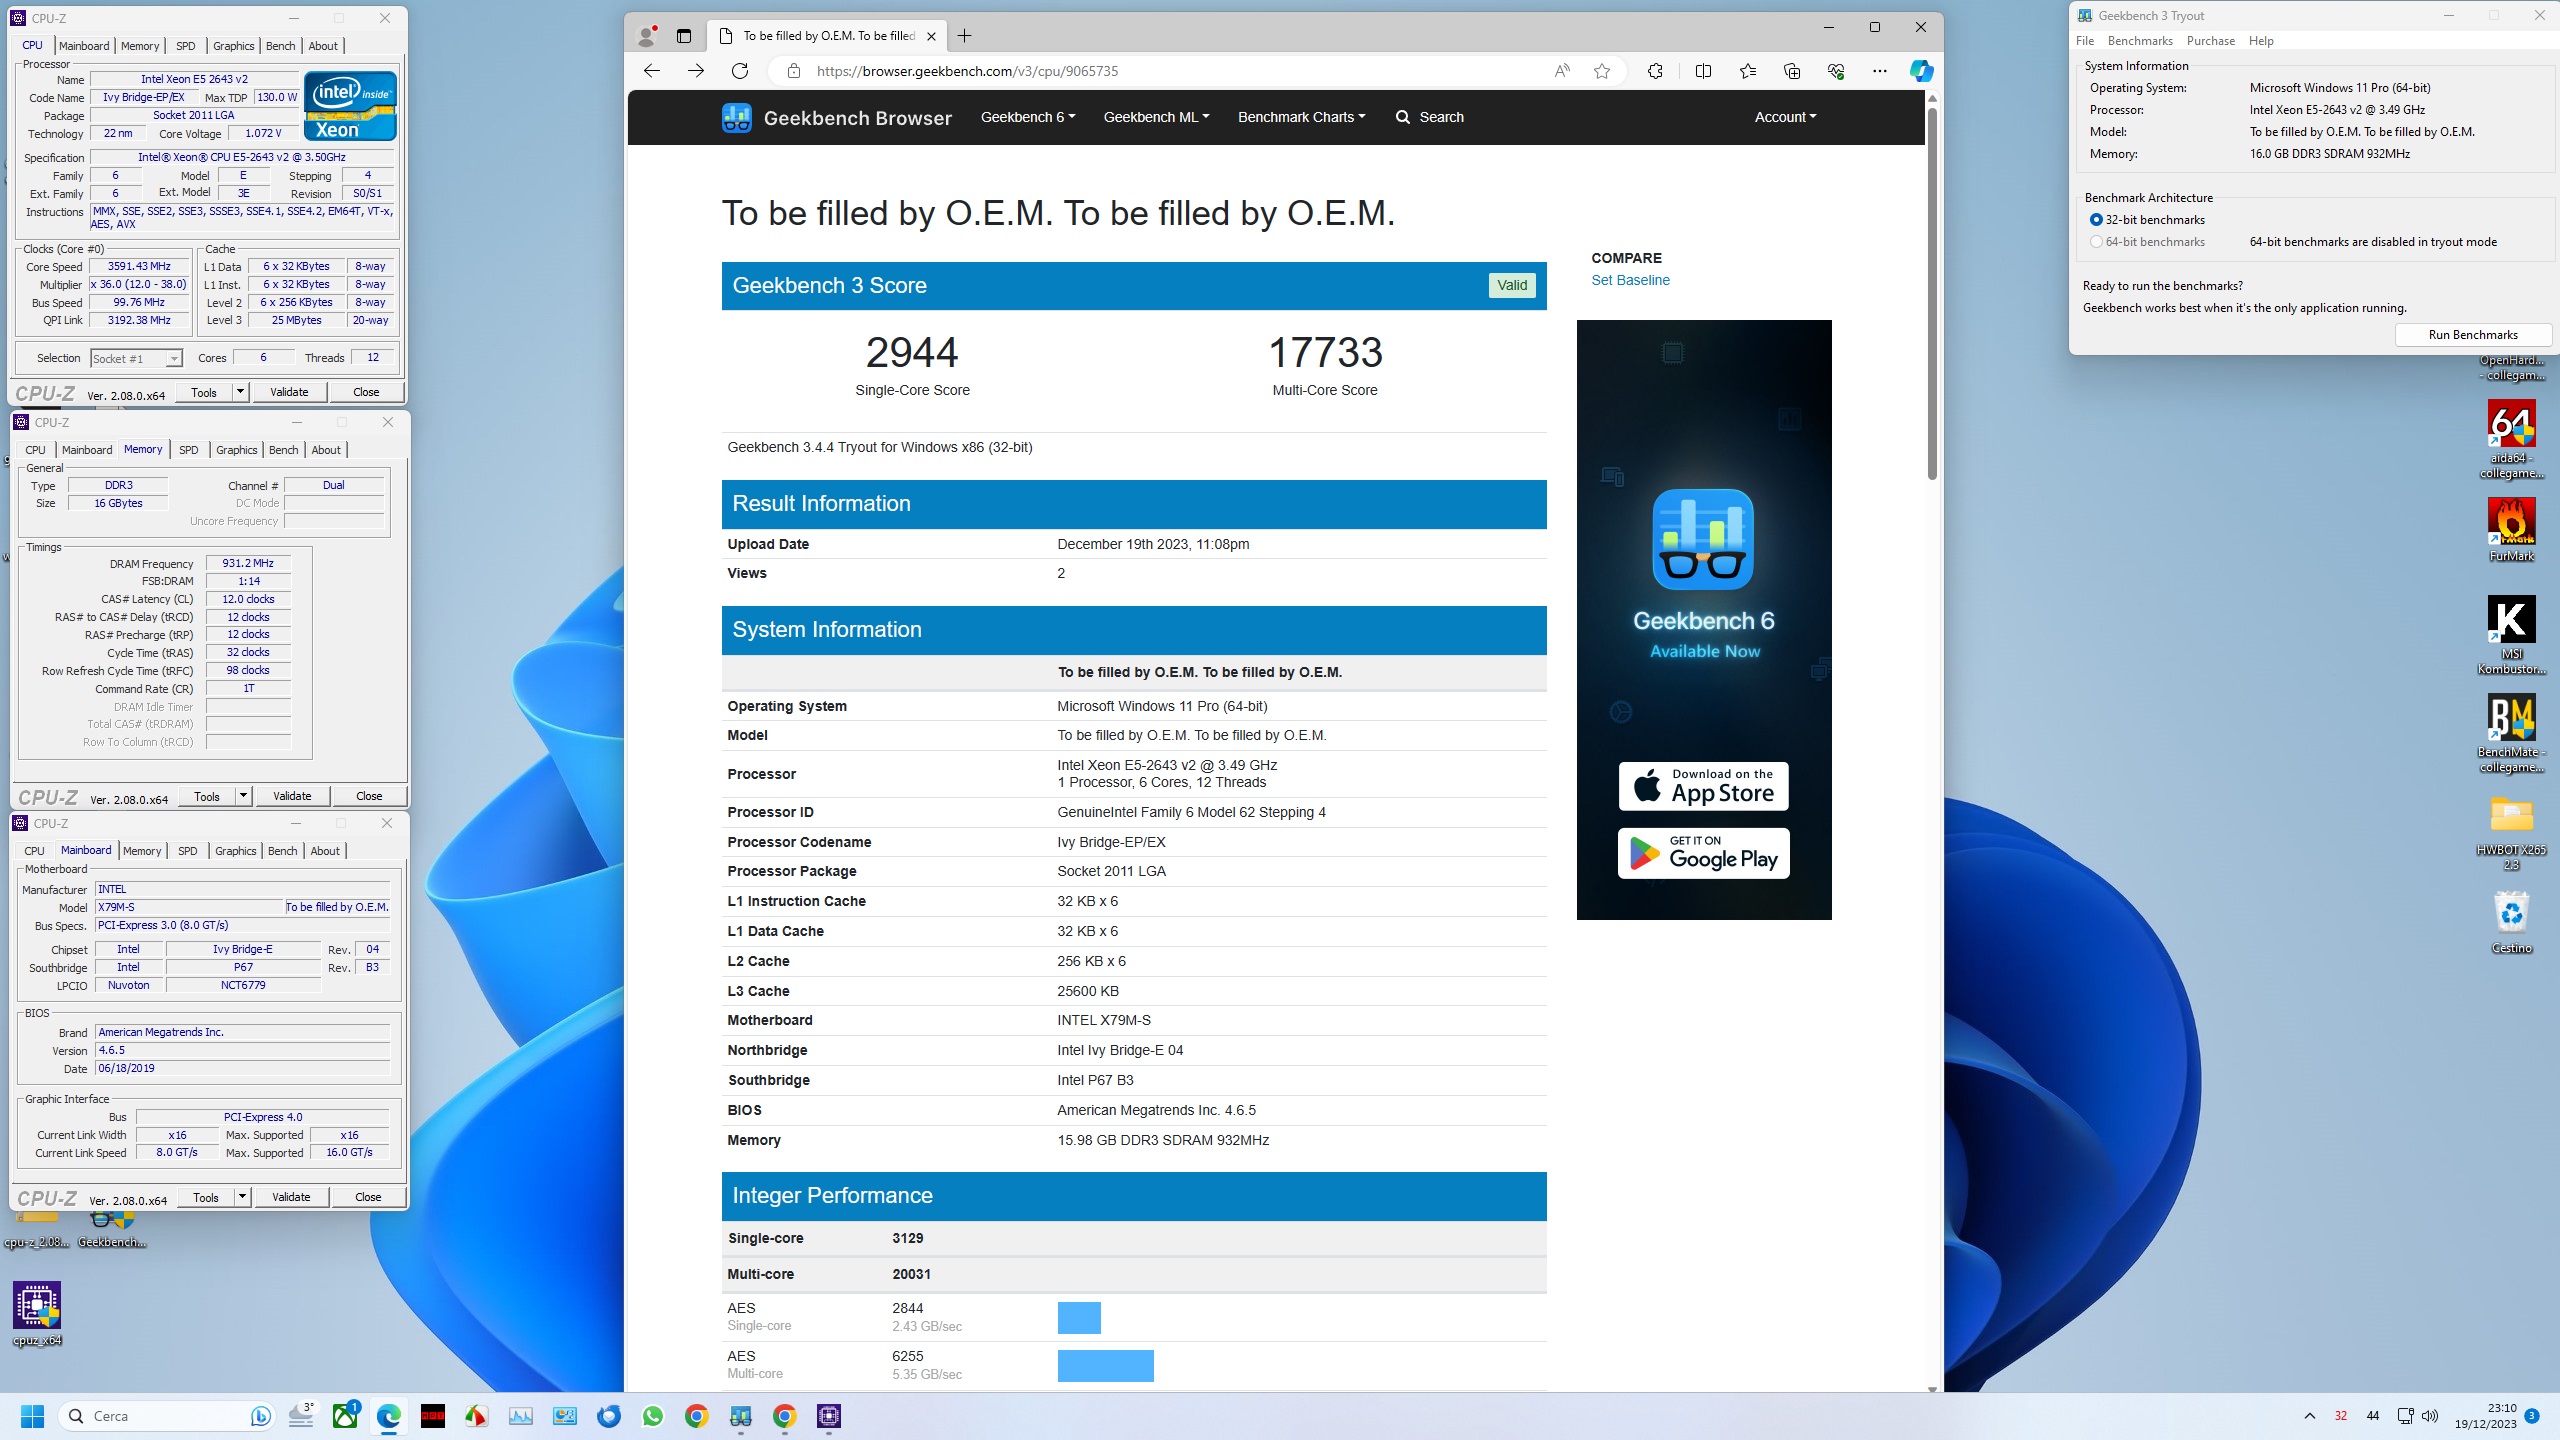Click Set Baseline link
2560x1440 pixels.
pos(1630,280)
